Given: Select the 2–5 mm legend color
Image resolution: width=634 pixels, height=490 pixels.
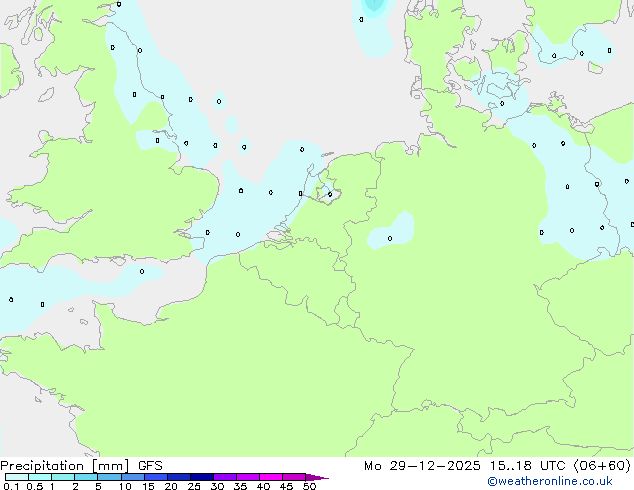Looking at the screenshot, I should click(x=86, y=477).
